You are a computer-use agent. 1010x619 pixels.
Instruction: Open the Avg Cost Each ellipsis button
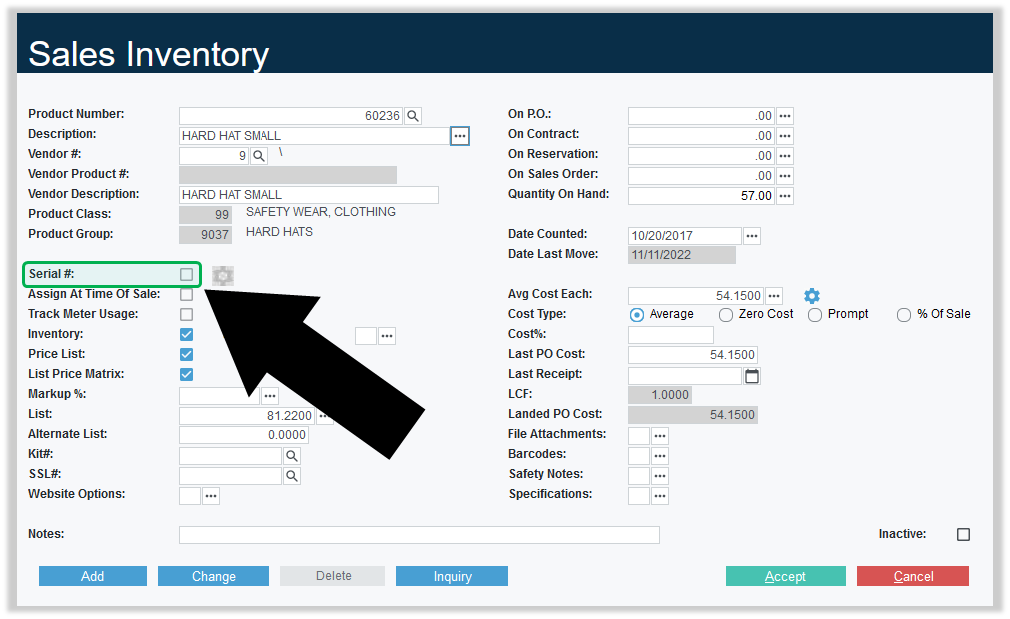click(774, 296)
